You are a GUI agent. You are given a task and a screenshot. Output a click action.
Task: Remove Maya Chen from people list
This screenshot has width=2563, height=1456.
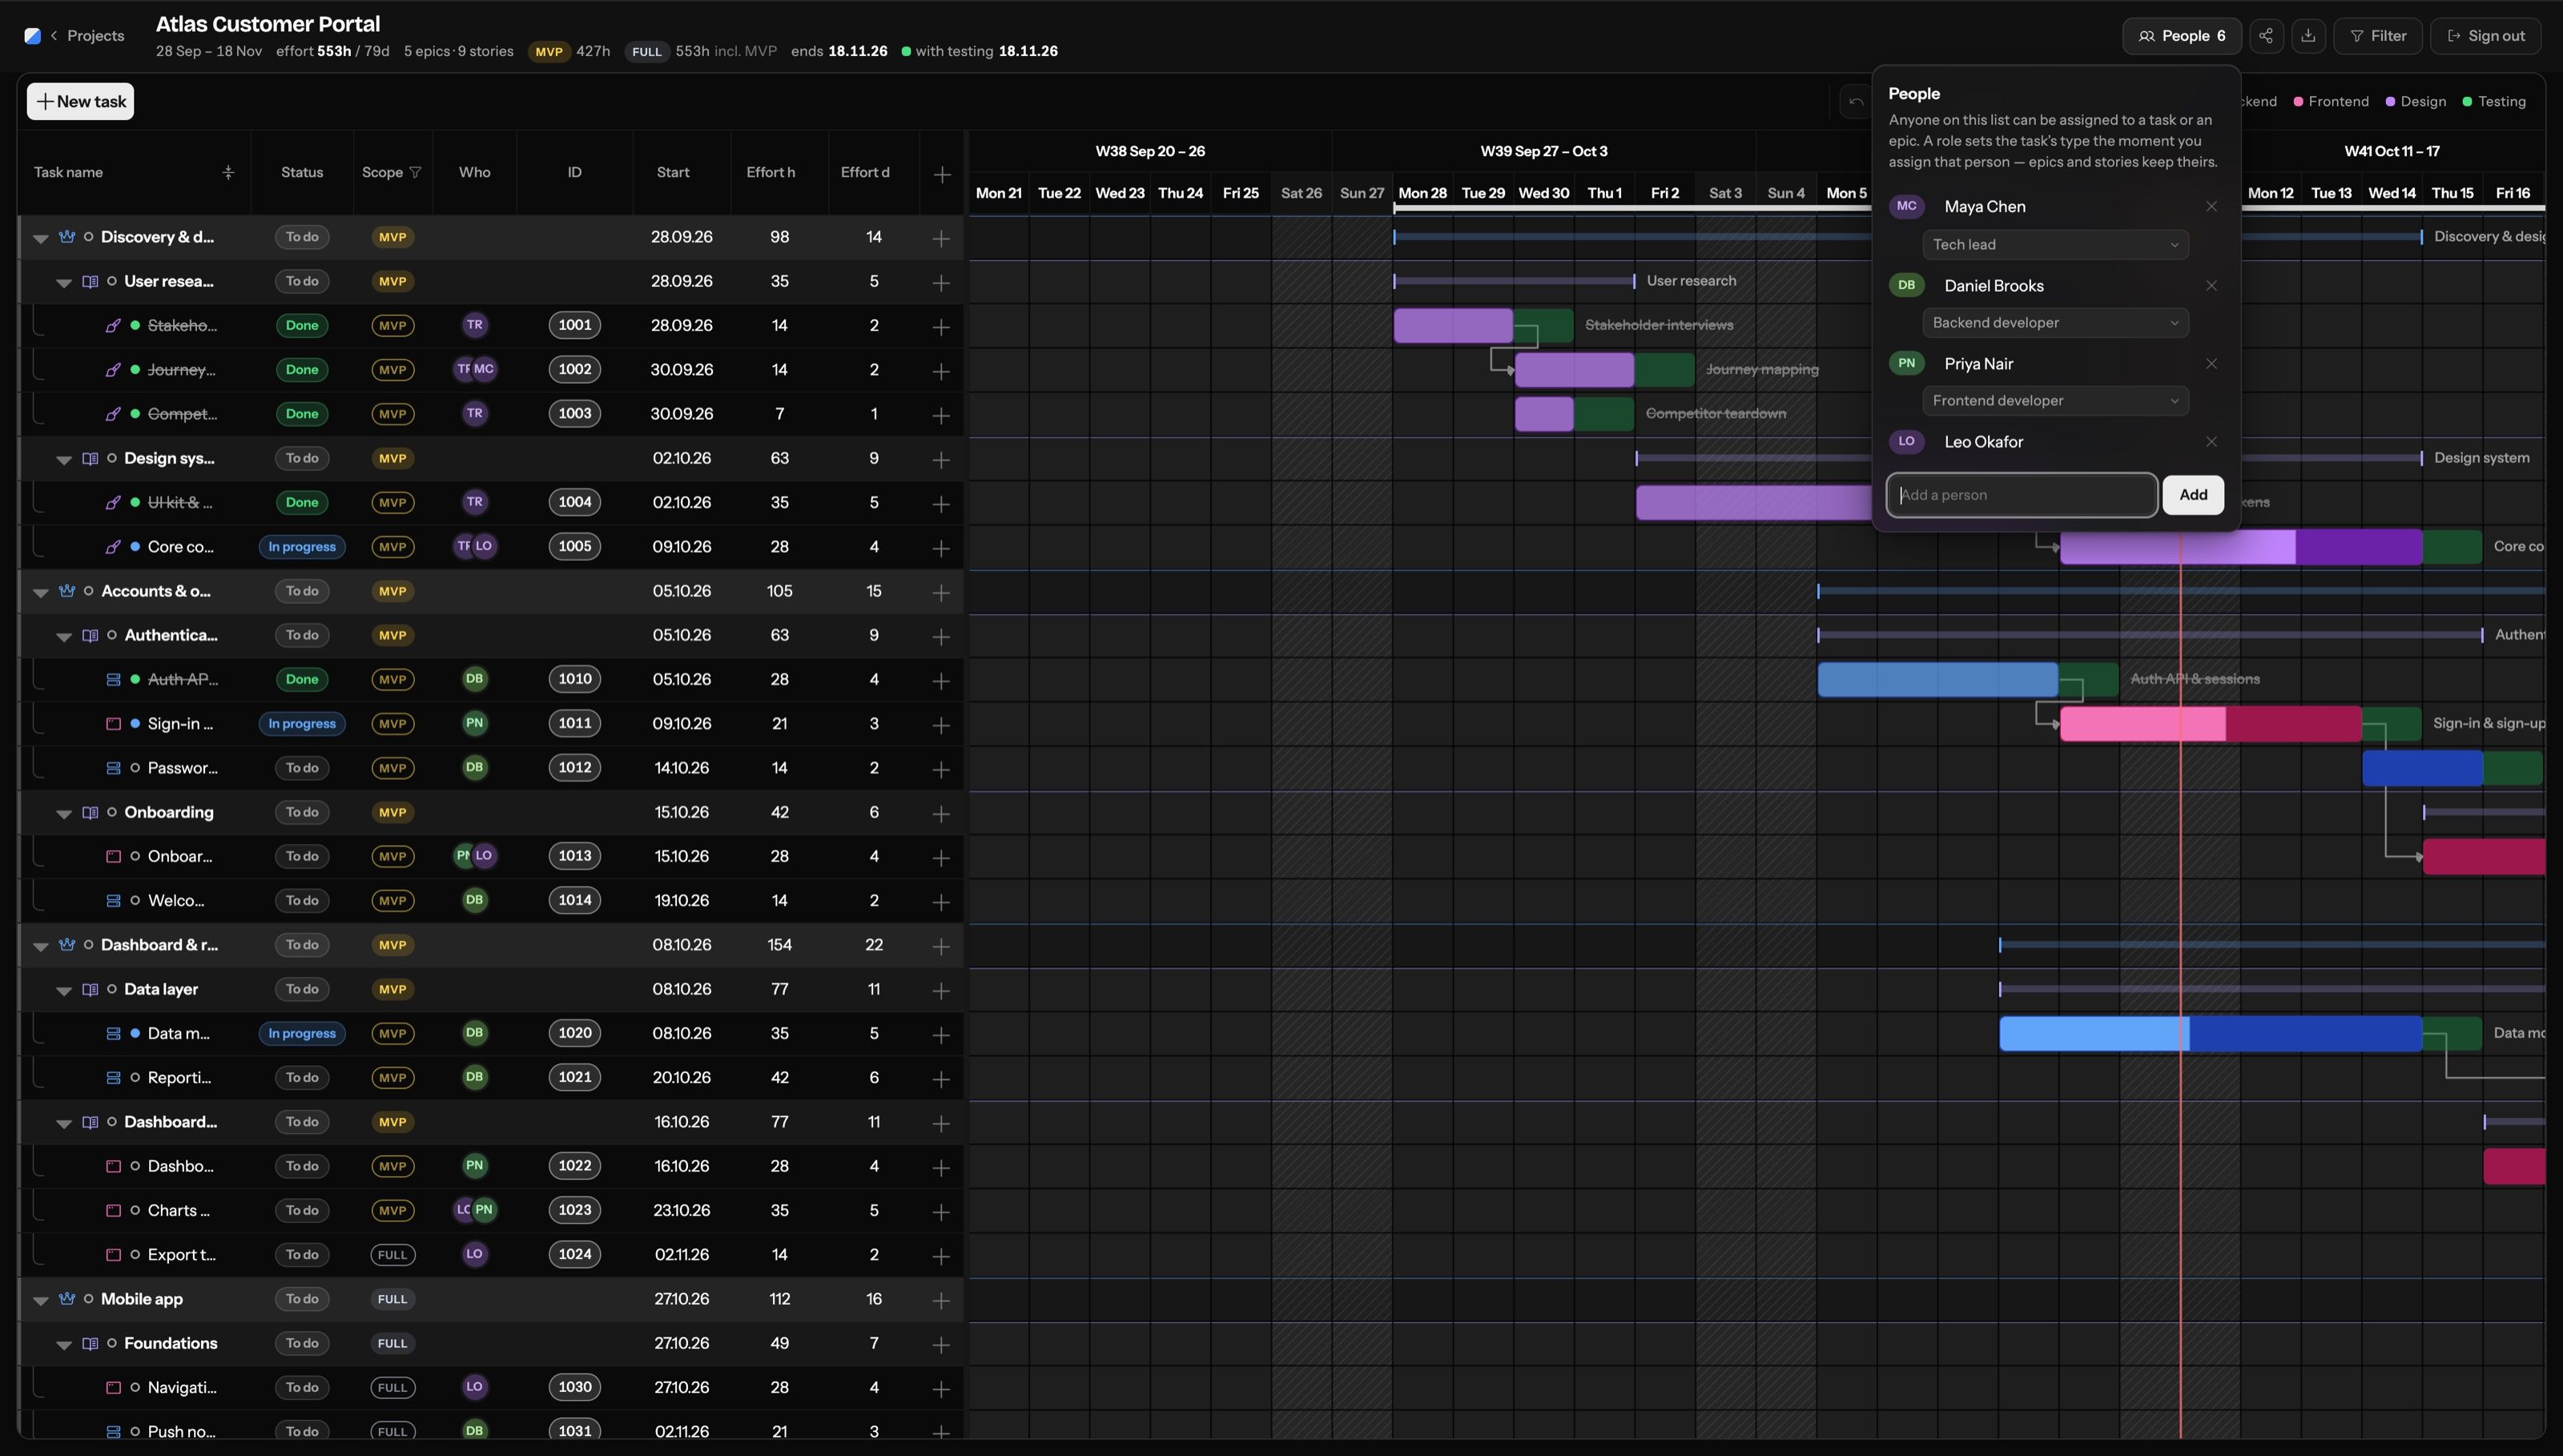coord(2212,206)
